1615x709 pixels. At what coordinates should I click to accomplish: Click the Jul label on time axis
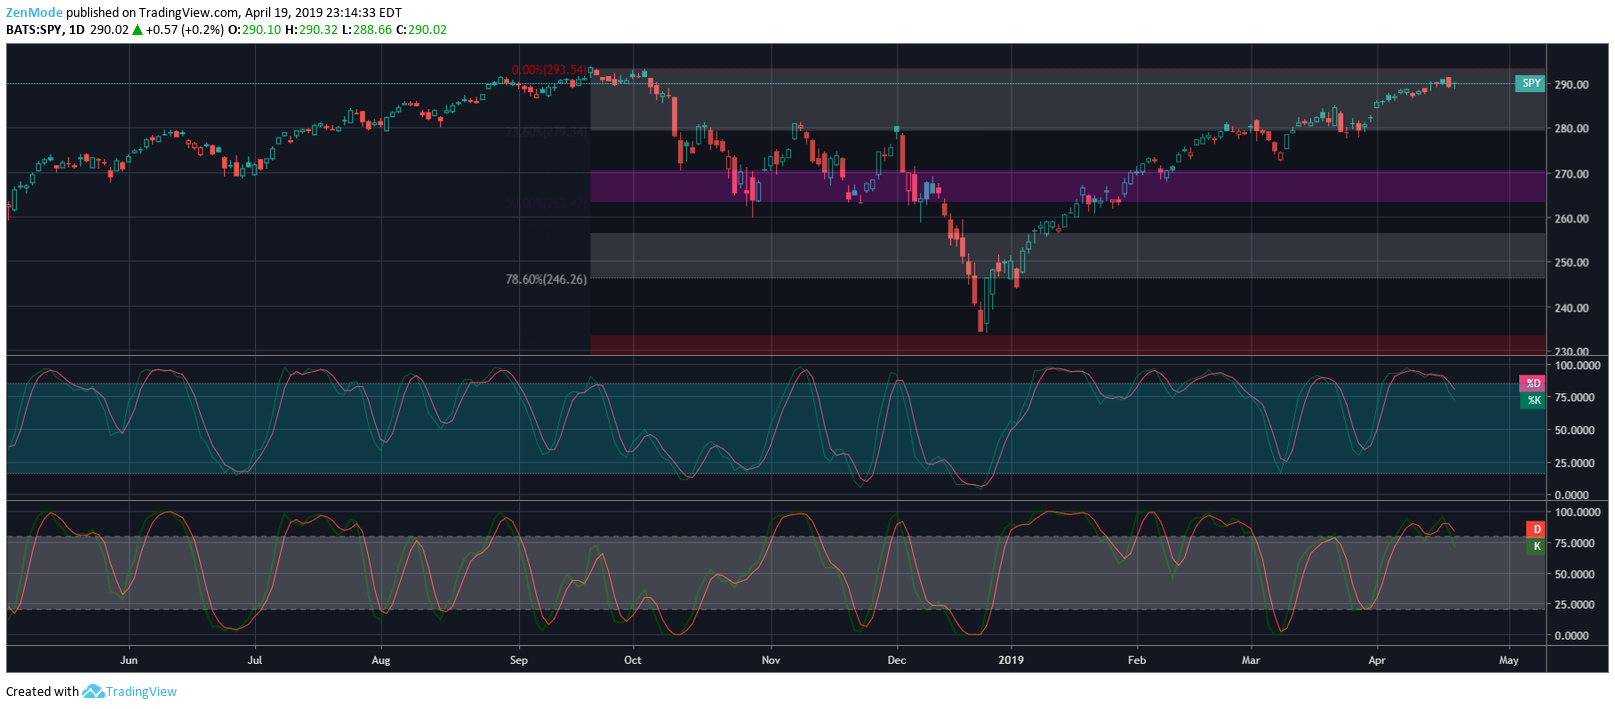(x=255, y=660)
